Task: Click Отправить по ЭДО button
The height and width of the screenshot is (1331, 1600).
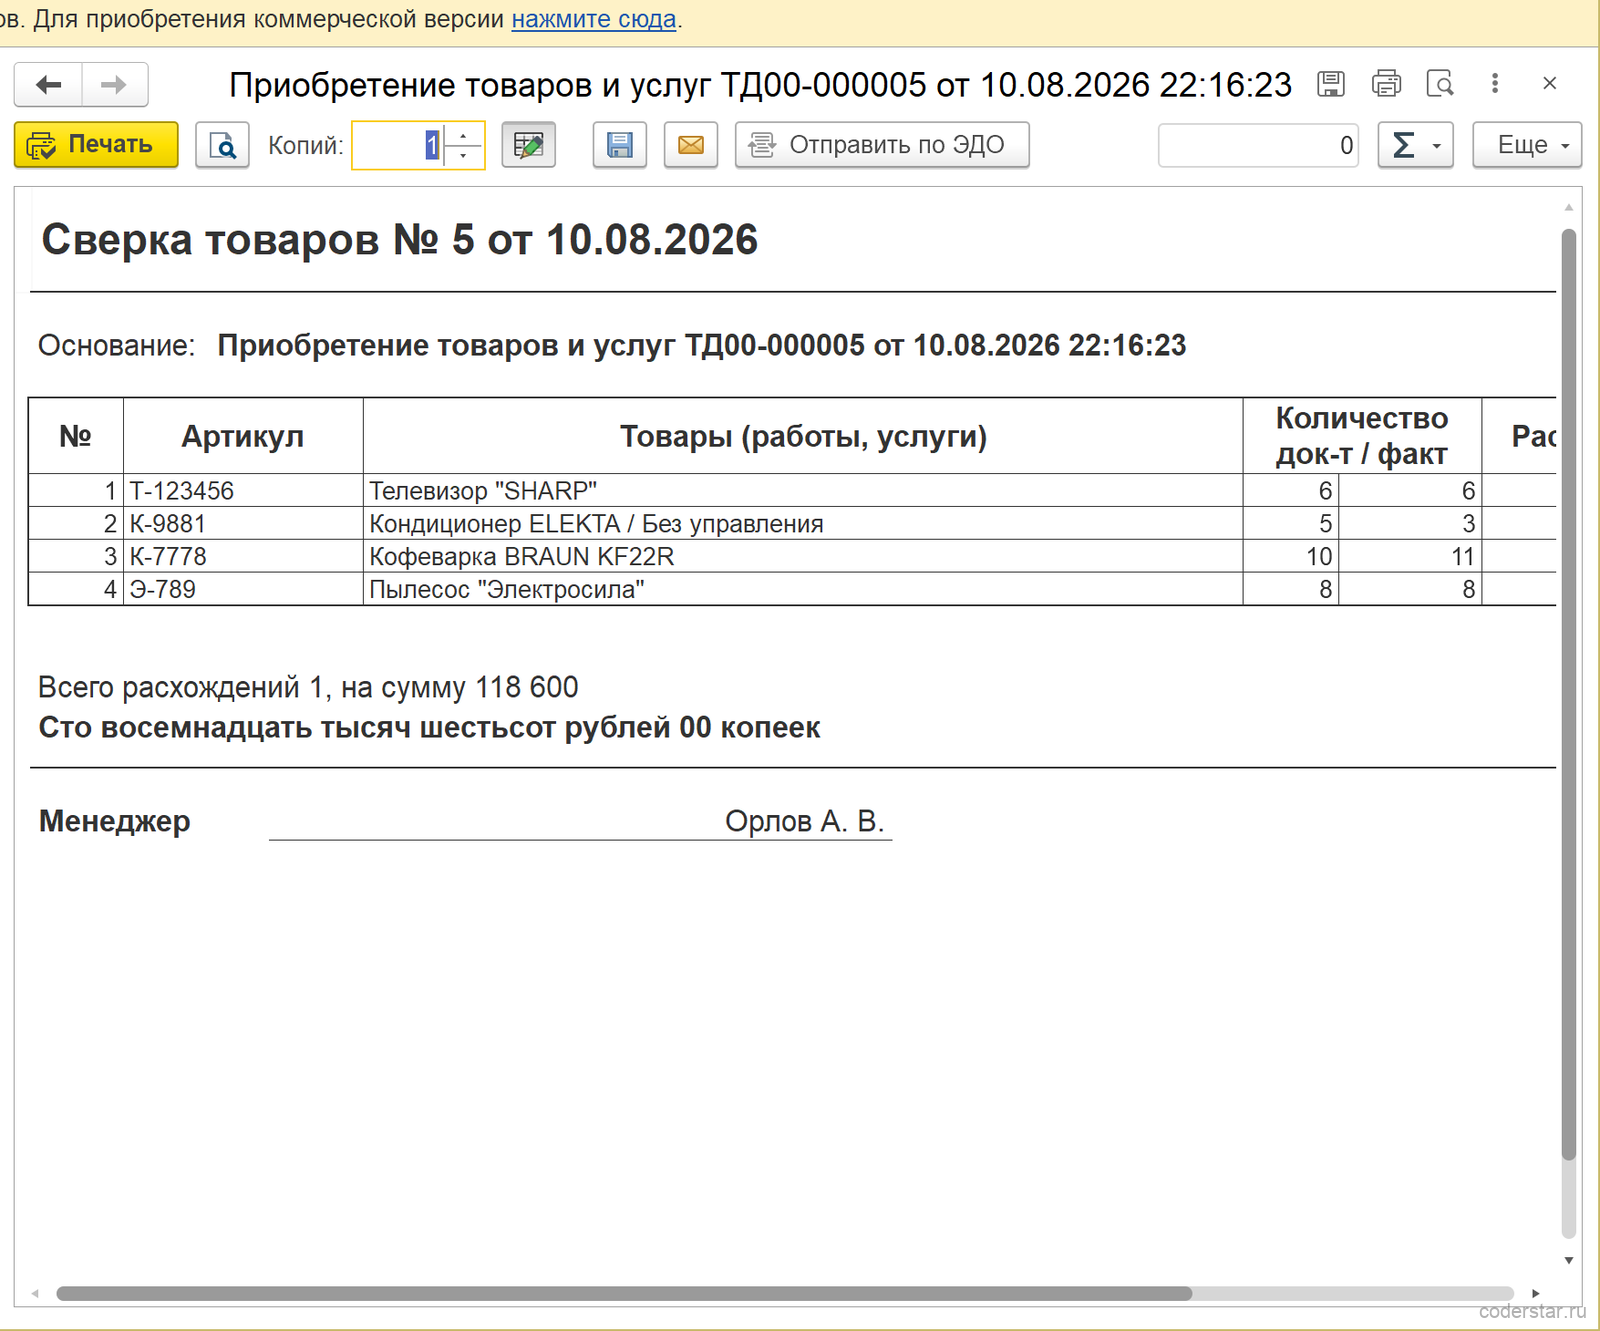Action: coord(882,145)
